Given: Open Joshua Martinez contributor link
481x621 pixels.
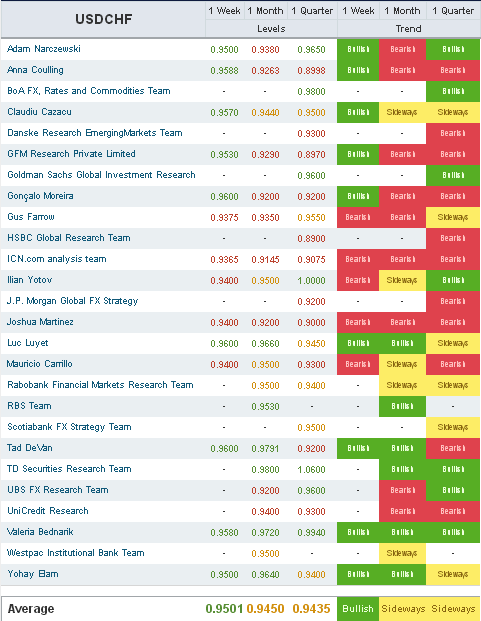Looking at the screenshot, I should click(x=40, y=322).
